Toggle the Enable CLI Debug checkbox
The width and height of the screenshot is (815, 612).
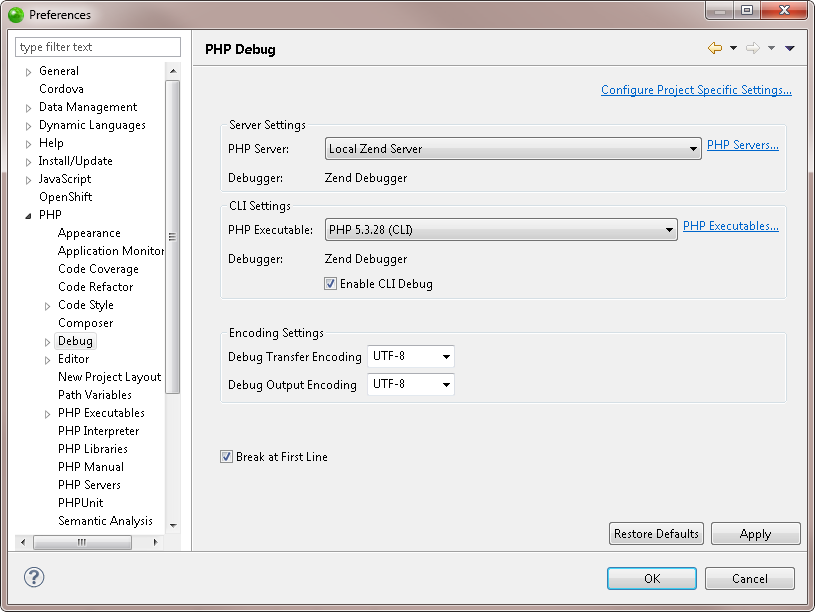click(x=330, y=283)
